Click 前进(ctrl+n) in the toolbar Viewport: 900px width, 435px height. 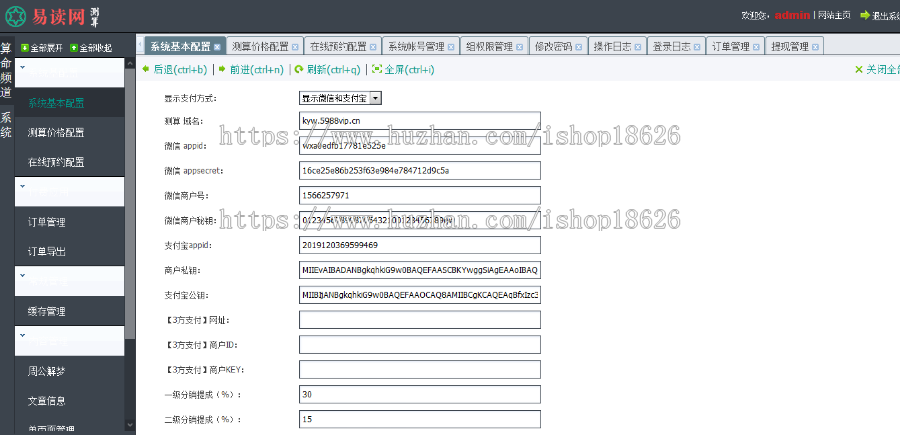257,70
